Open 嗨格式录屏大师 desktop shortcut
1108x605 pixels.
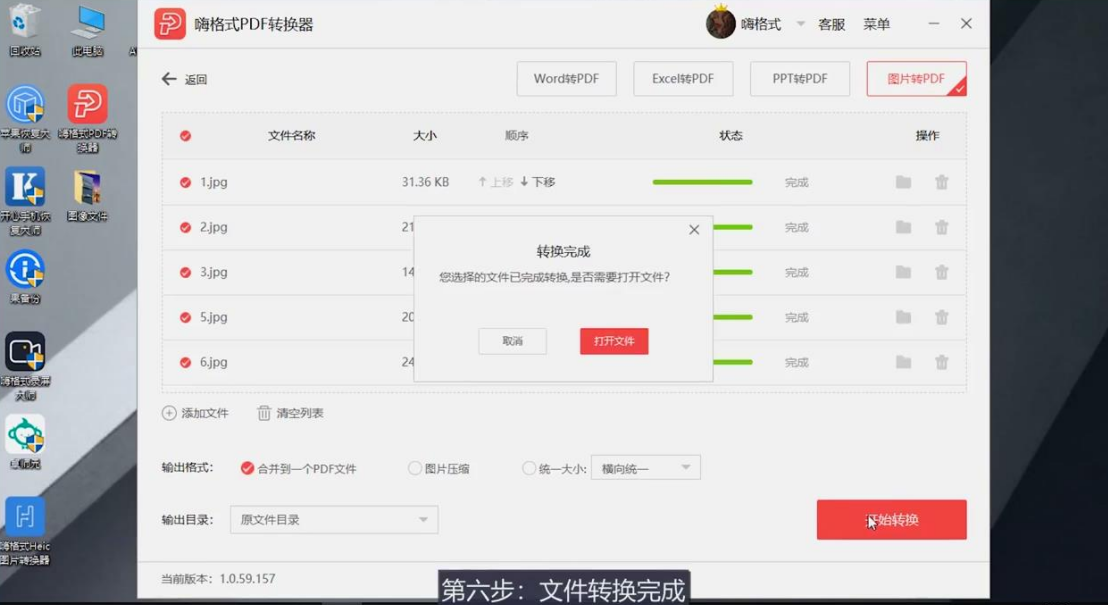[25, 366]
